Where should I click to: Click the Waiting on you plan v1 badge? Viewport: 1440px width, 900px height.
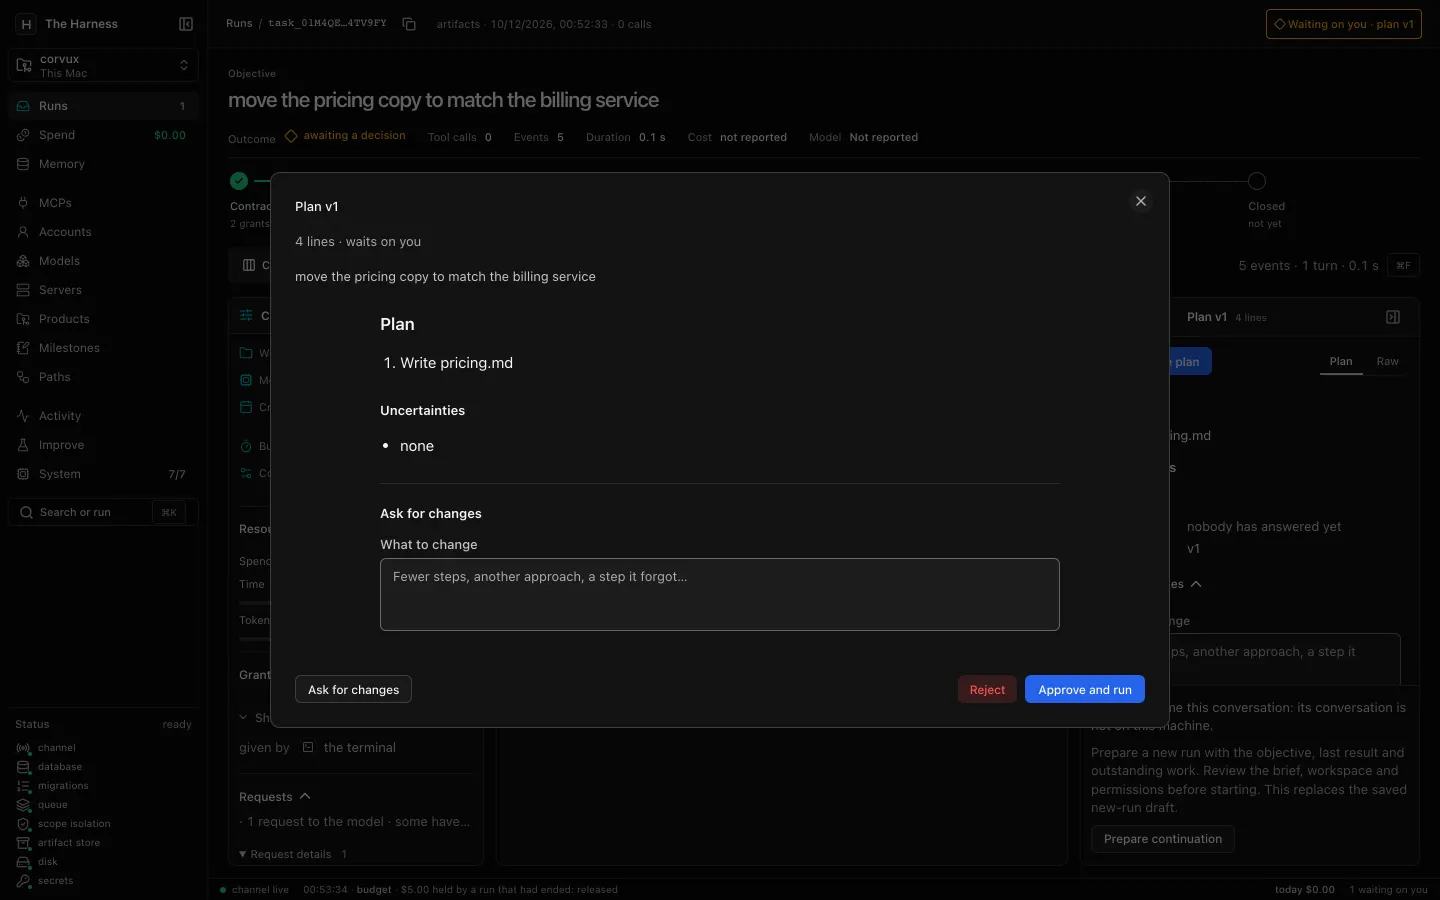tap(1344, 24)
